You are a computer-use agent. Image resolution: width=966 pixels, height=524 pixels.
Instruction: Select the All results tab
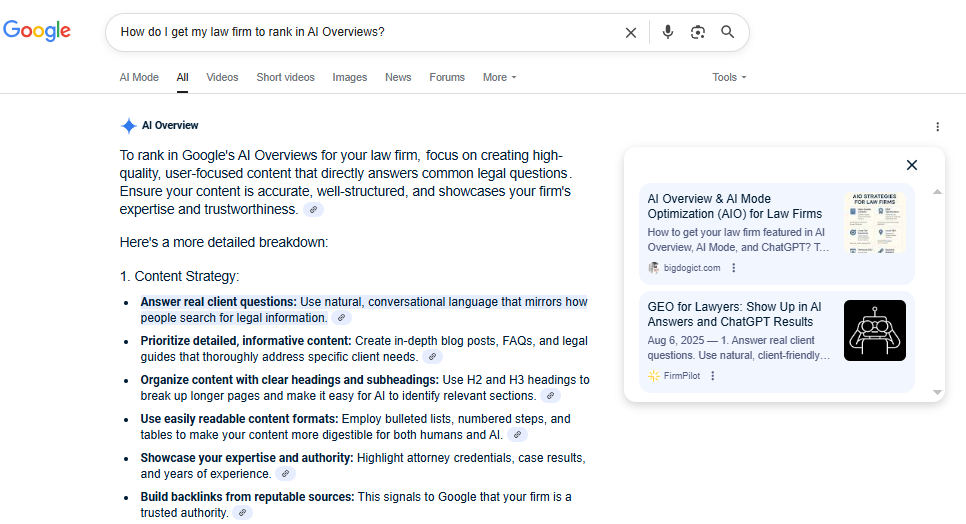[x=182, y=77]
